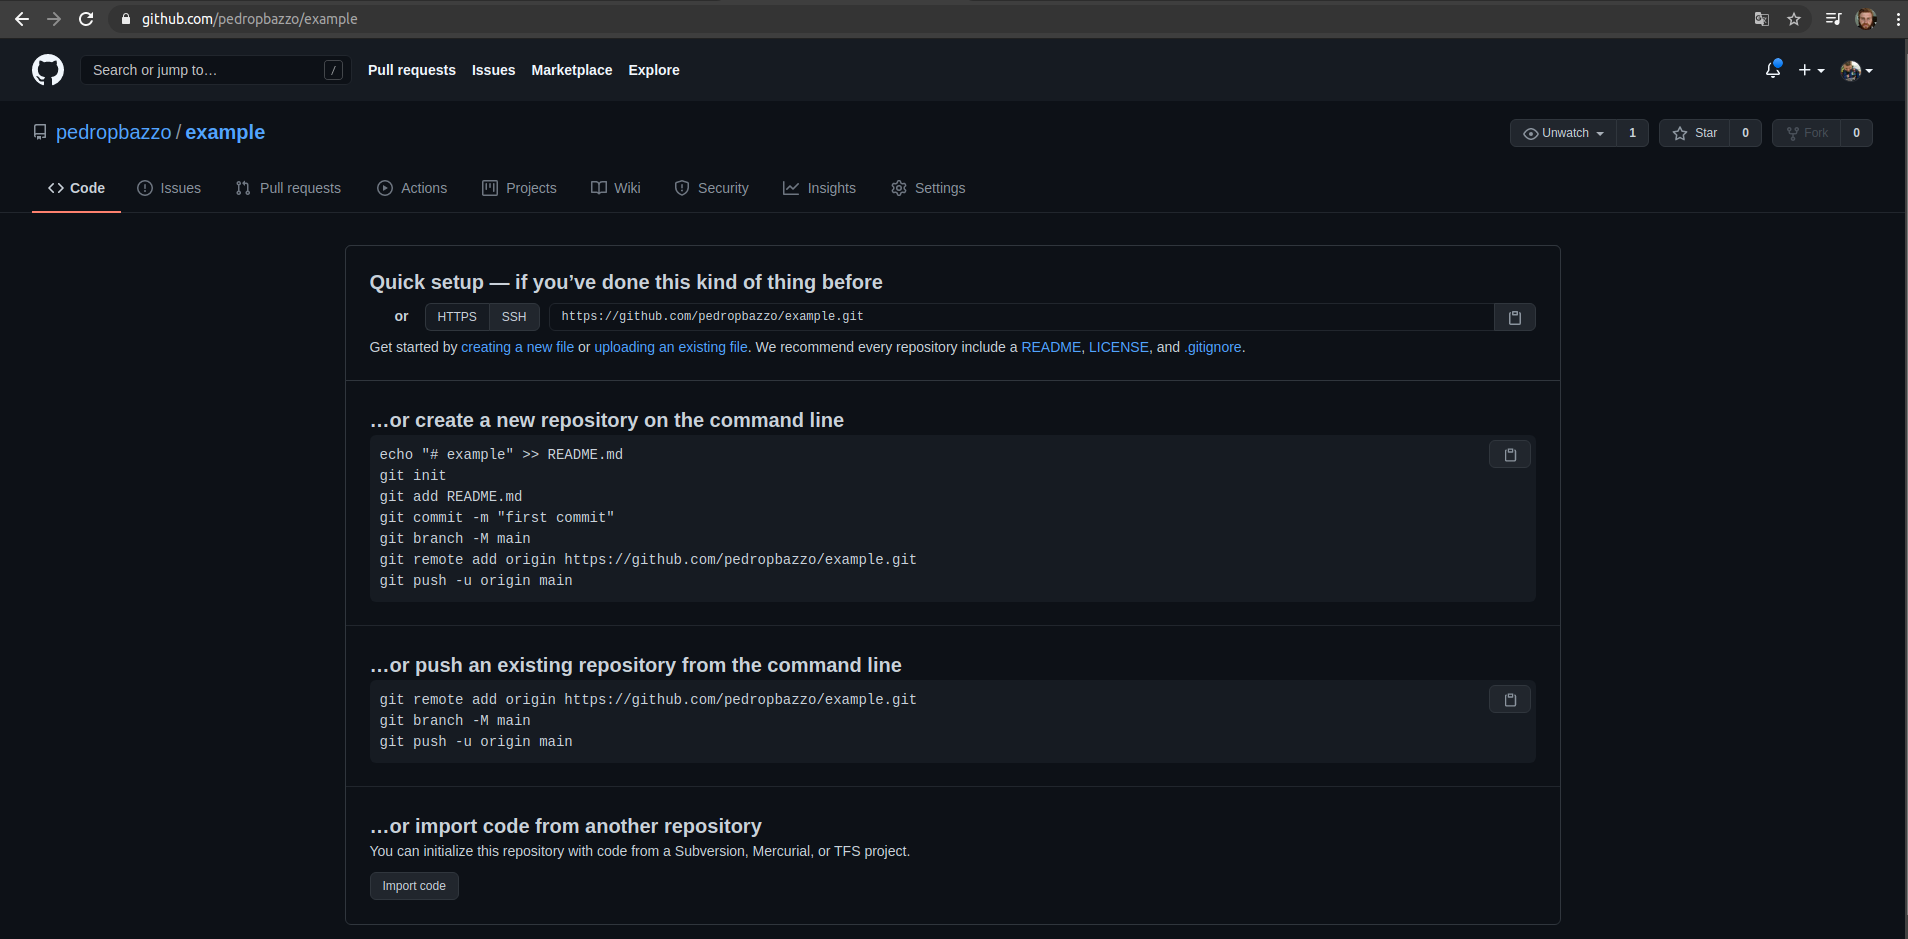This screenshot has height=939, width=1908.
Task: Open Chrome three-dot menu
Action: (1897, 19)
